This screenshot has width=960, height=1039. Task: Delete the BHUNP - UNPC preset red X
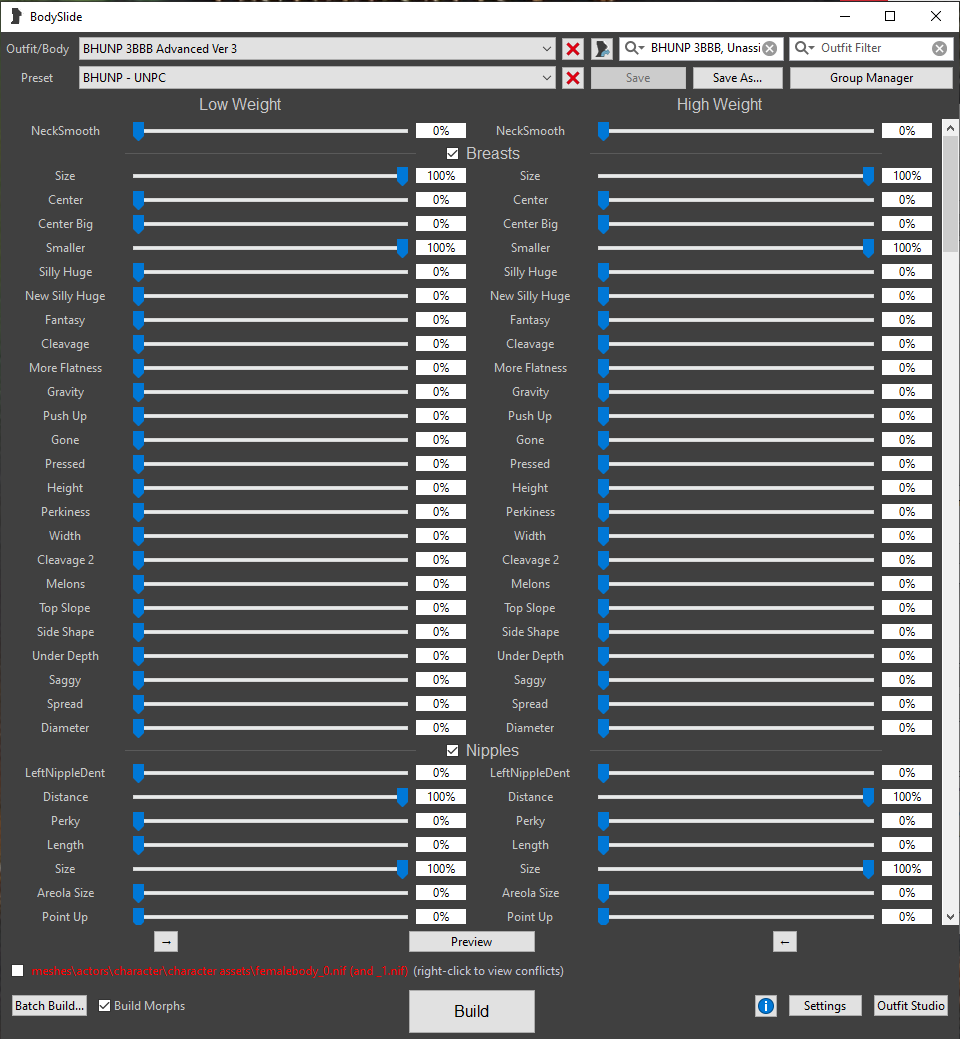point(573,78)
